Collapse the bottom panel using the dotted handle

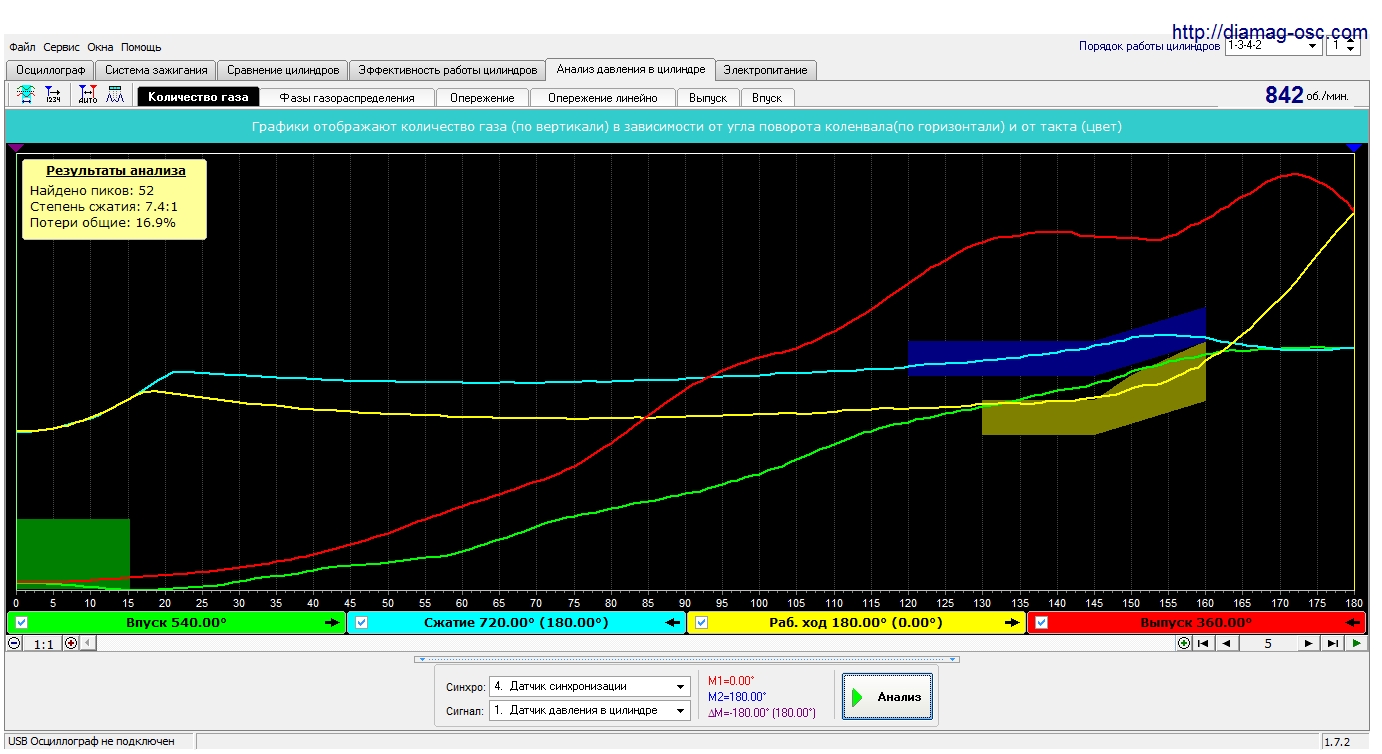(x=687, y=659)
